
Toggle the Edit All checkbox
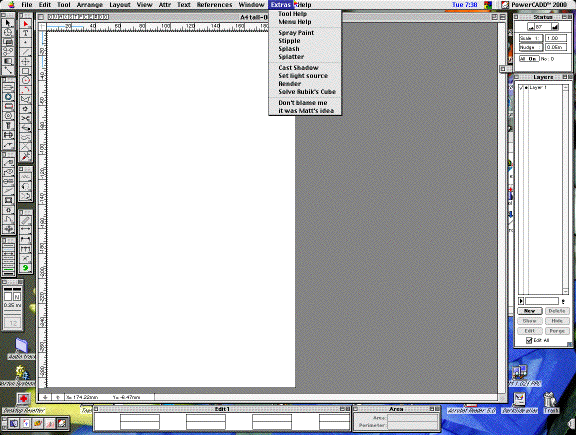tap(529, 341)
